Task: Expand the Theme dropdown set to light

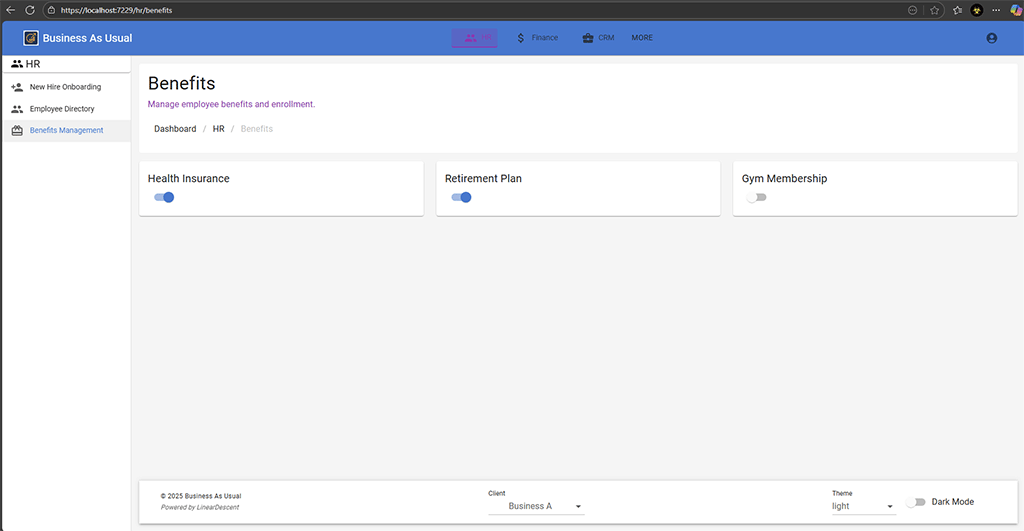Action: [863, 506]
